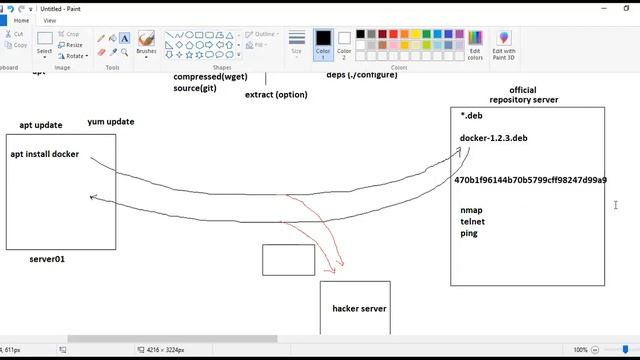
Task: Click the Select rectangle button
Action: pos(44,39)
